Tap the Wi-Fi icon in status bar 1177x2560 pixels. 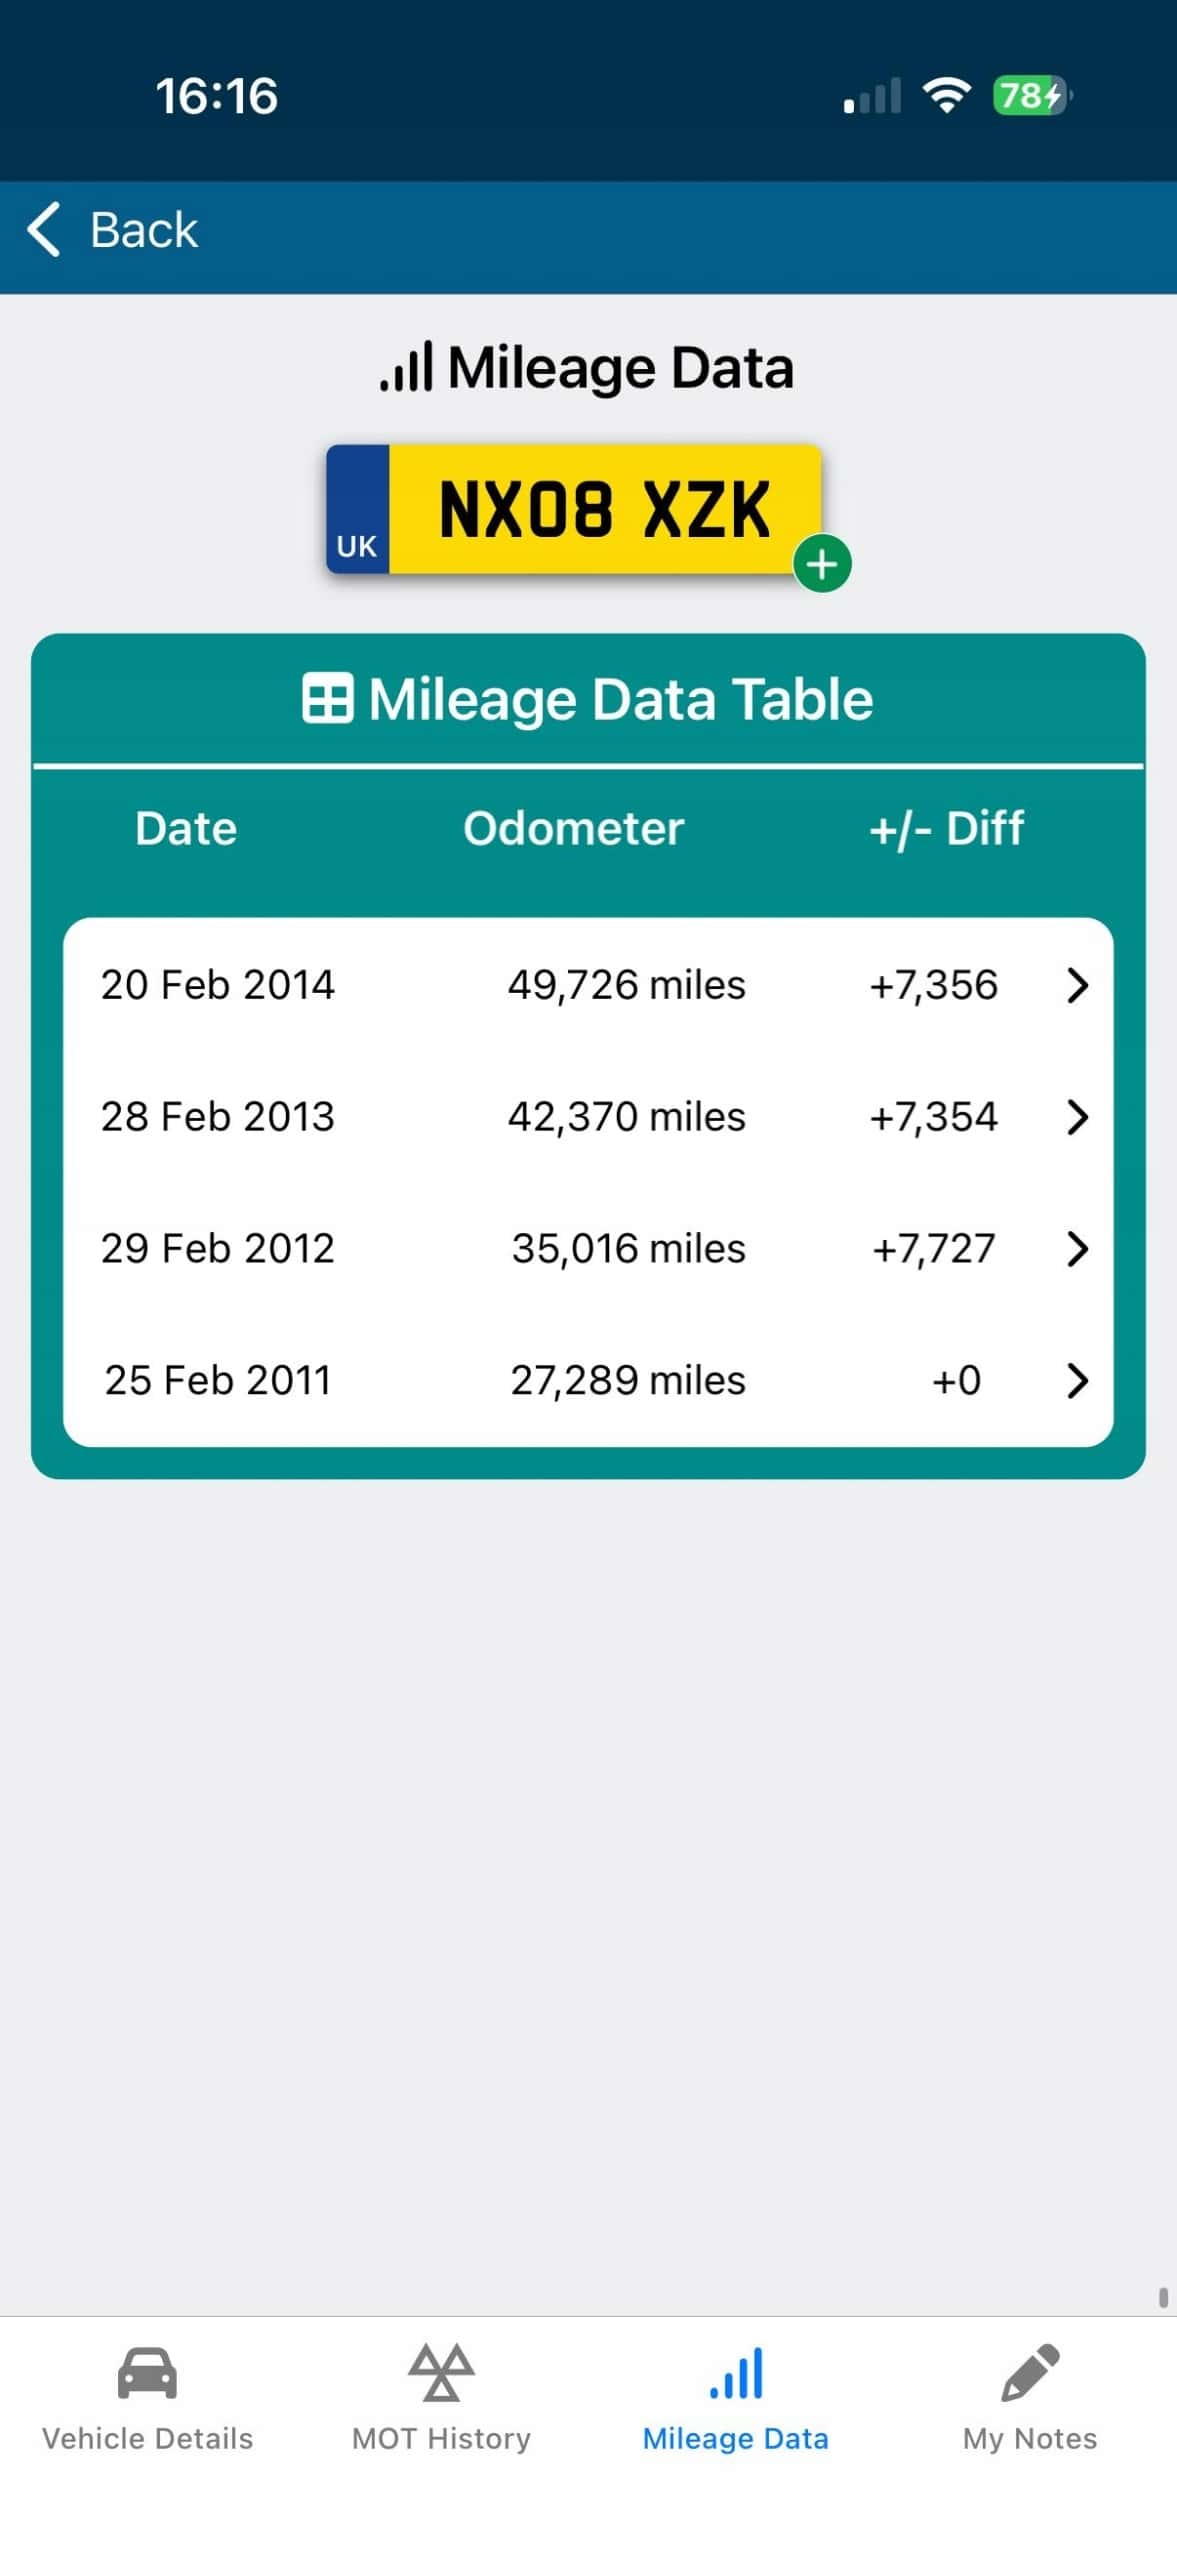tap(946, 95)
